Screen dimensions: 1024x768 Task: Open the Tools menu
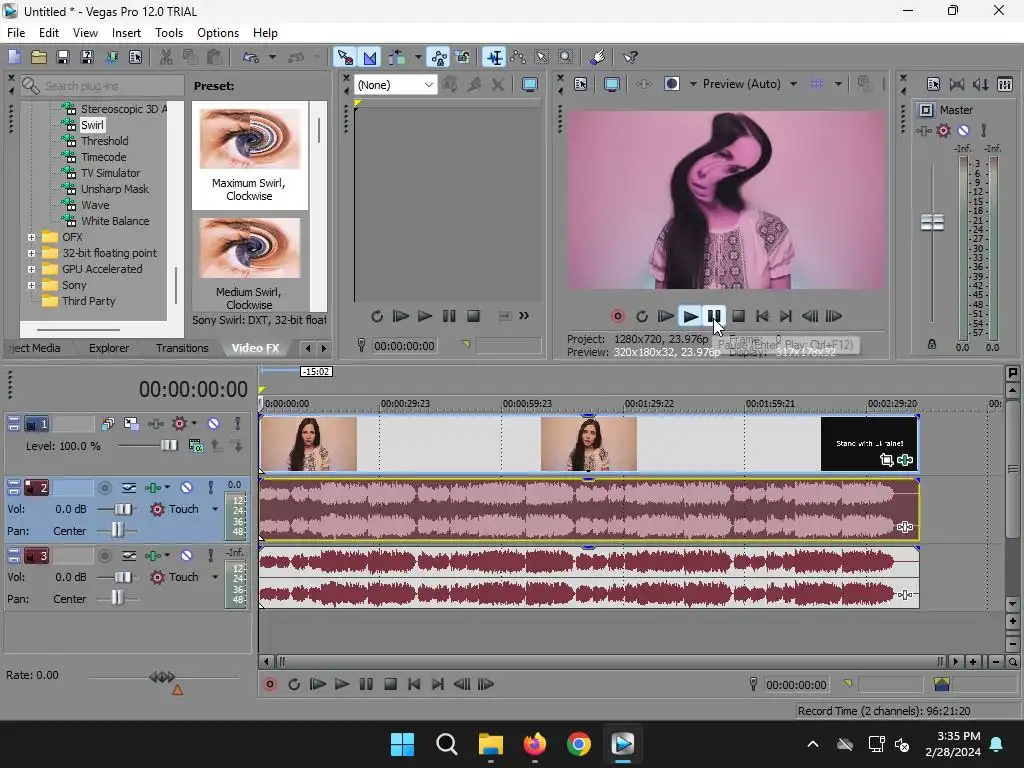click(168, 33)
